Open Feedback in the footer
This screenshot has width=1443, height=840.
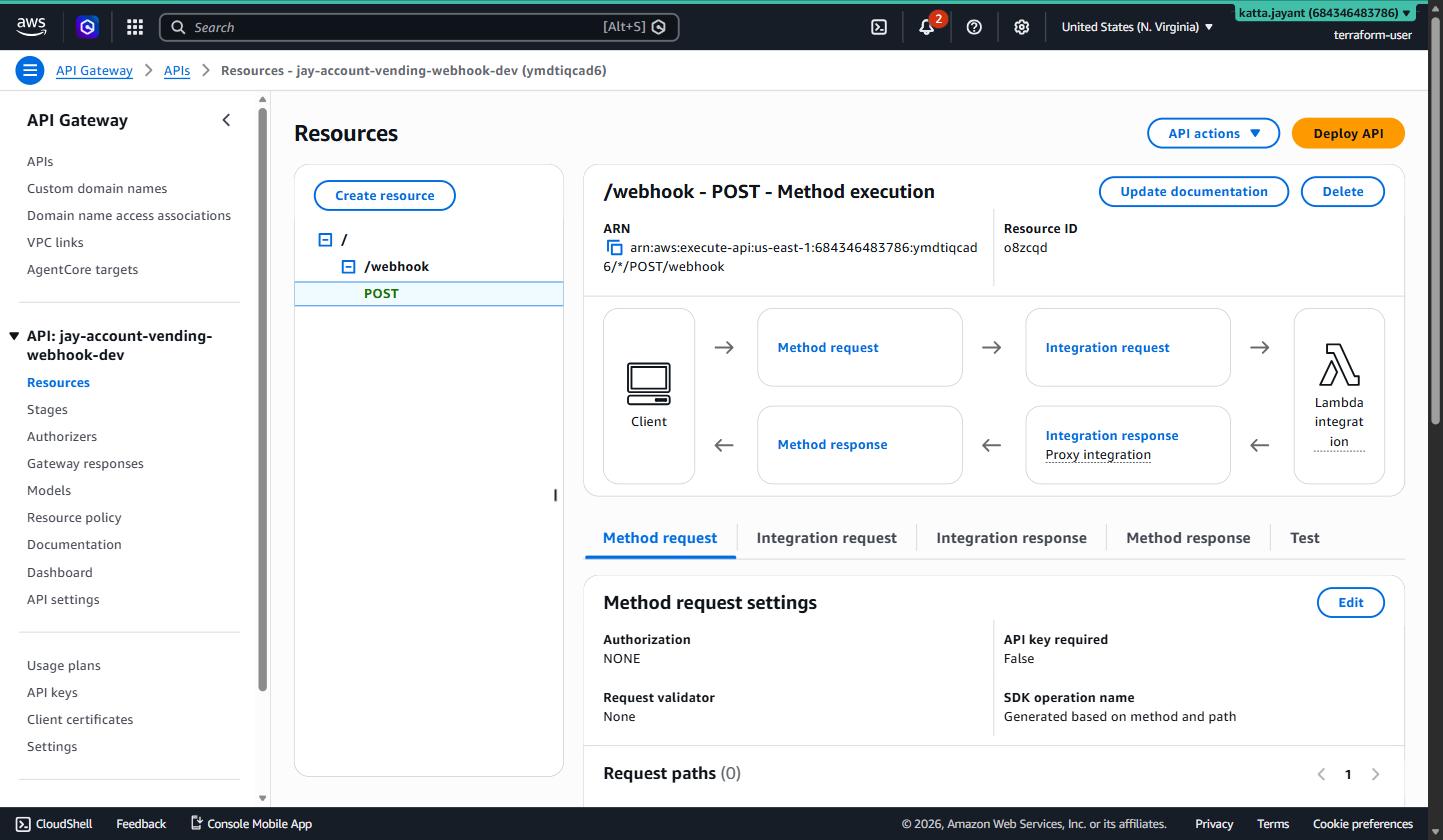[x=141, y=824]
